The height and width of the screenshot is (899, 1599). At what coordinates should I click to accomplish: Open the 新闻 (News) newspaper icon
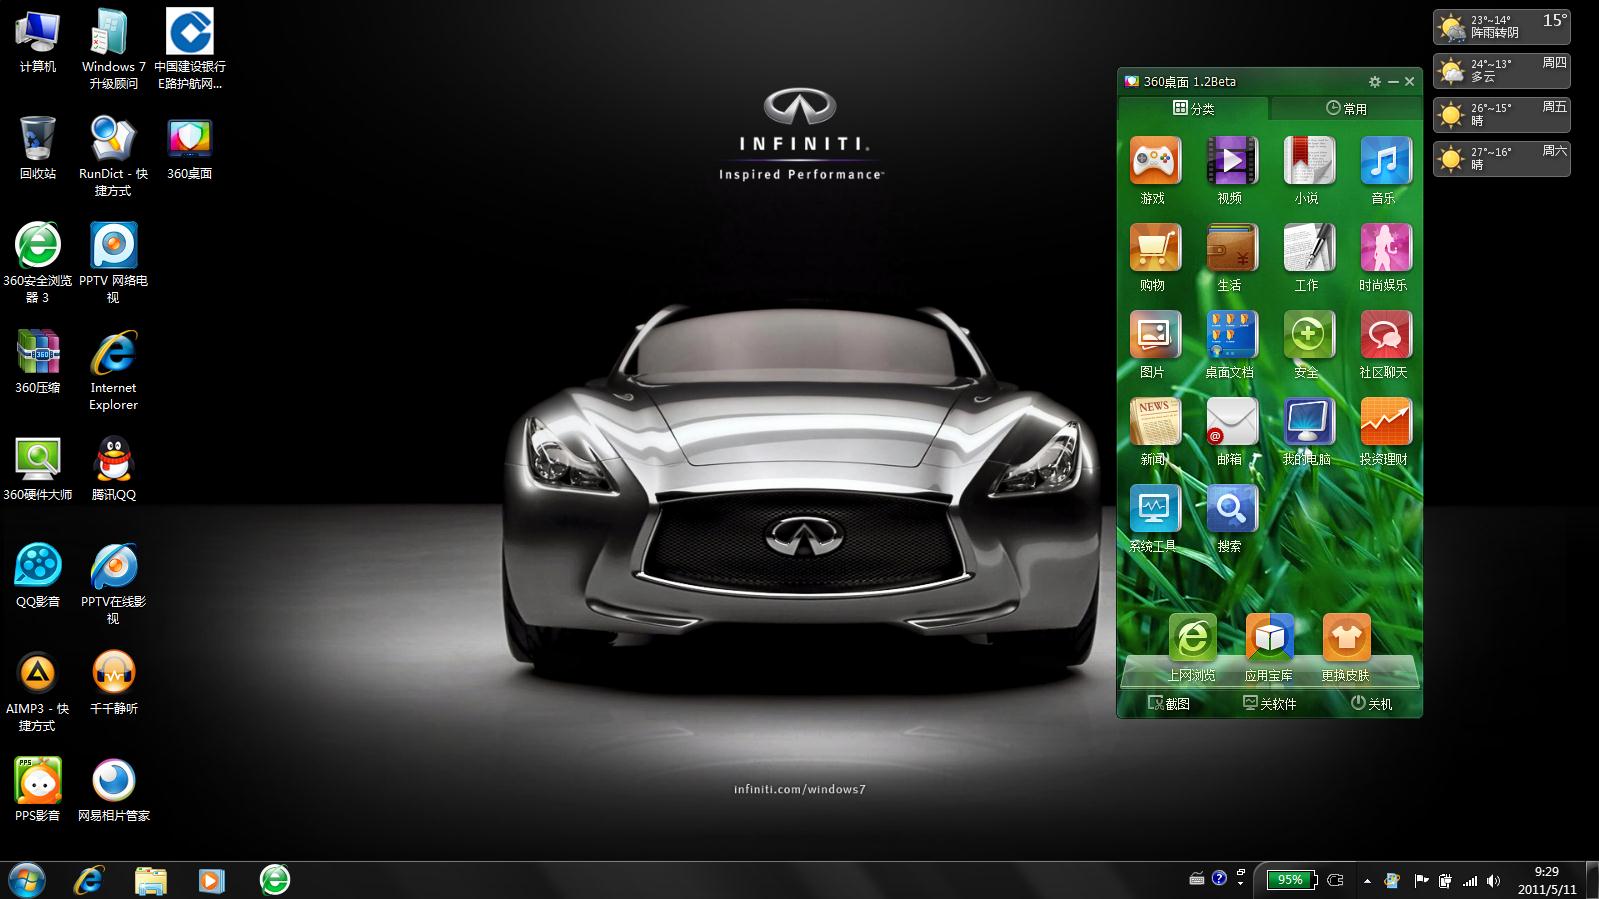click(1154, 422)
